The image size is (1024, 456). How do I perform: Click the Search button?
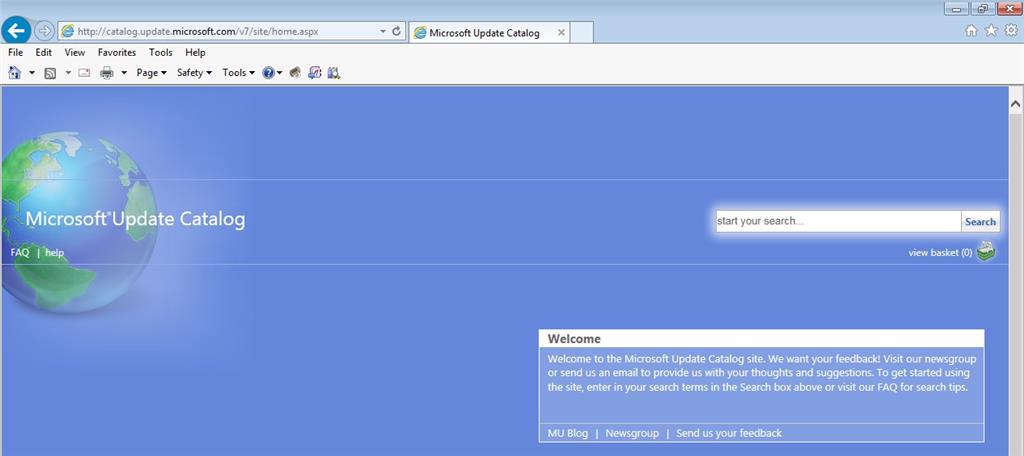point(980,221)
